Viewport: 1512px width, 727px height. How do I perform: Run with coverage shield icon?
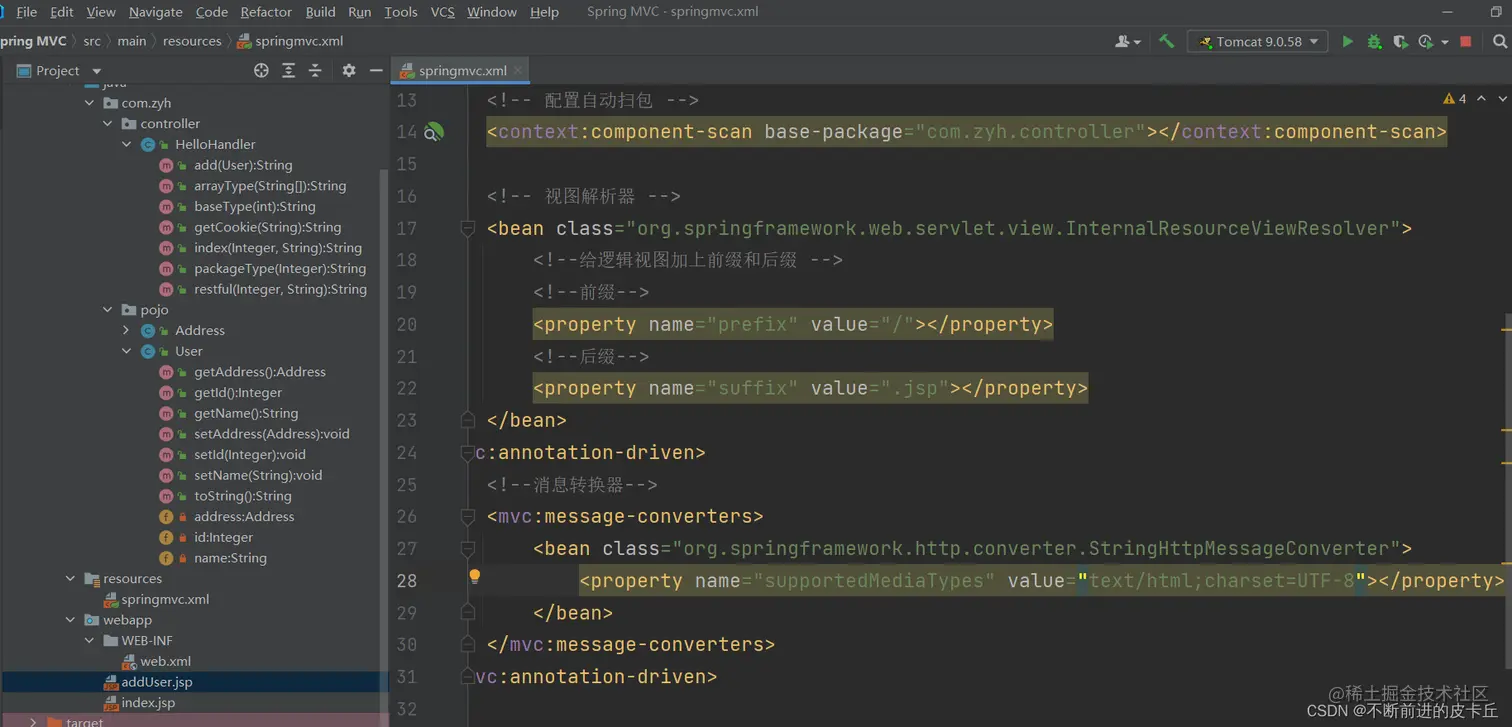[x=1400, y=41]
